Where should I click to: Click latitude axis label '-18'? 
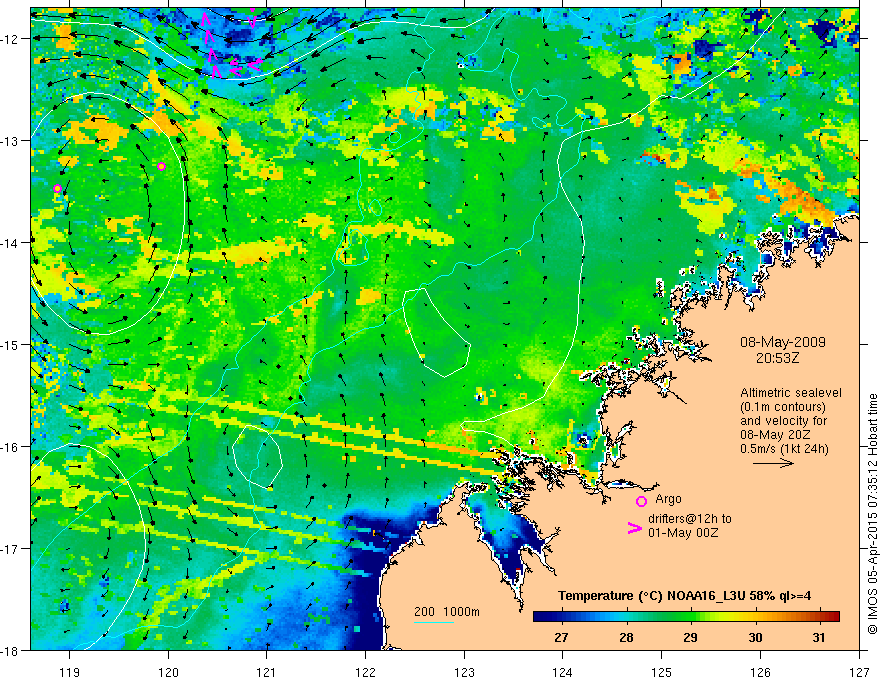(10, 650)
